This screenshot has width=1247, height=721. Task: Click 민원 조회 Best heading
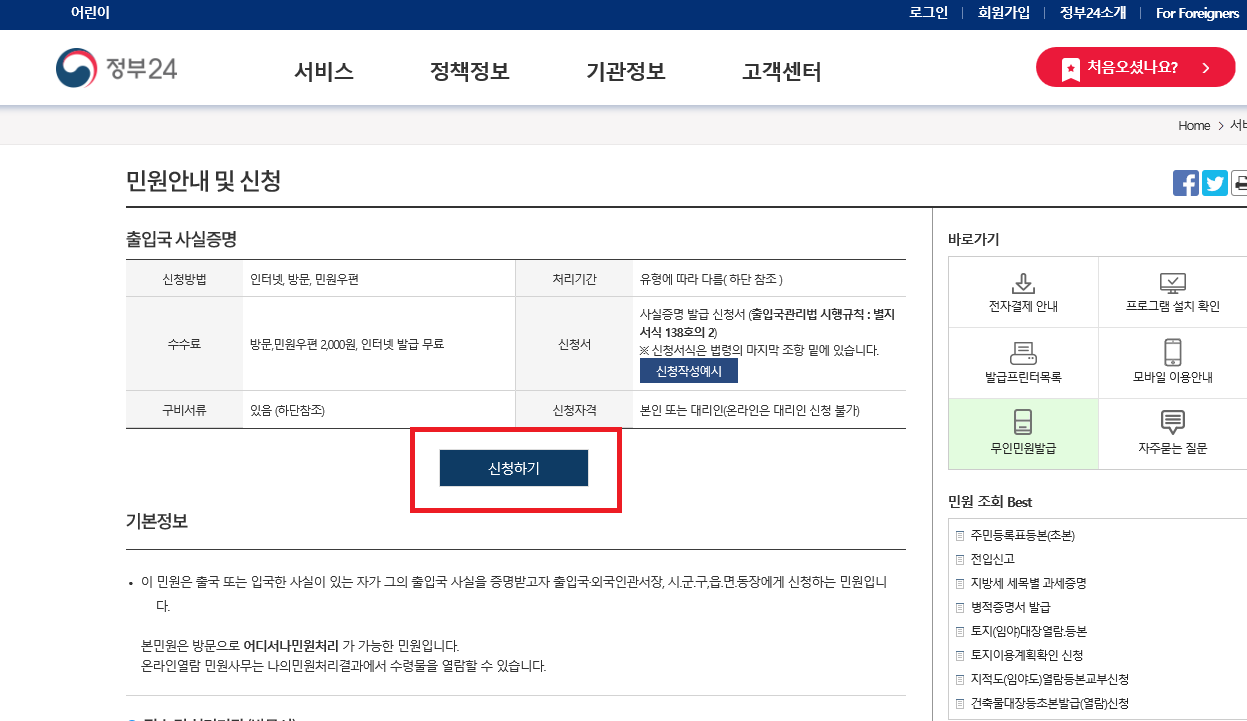990,501
